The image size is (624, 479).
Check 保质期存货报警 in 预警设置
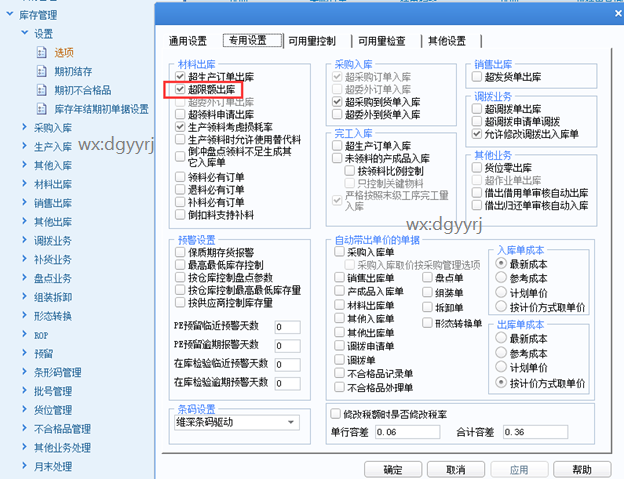[179, 253]
